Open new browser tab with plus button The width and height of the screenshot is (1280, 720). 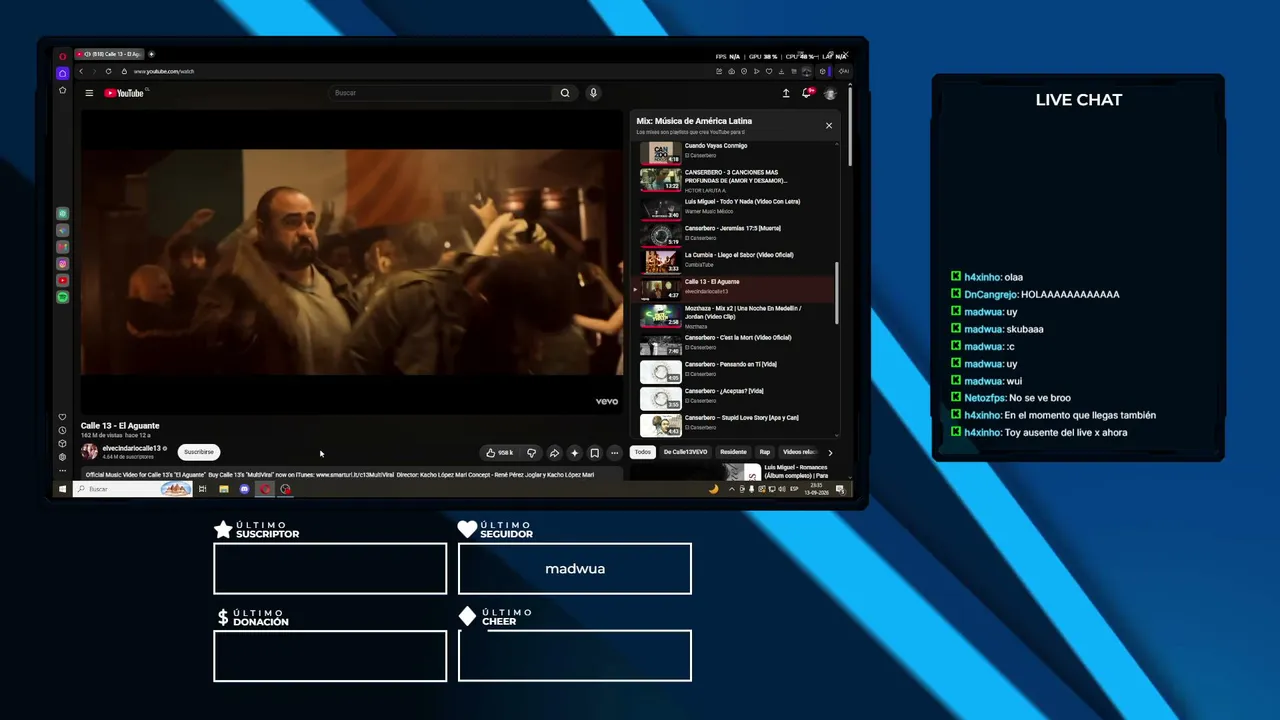click(152, 54)
